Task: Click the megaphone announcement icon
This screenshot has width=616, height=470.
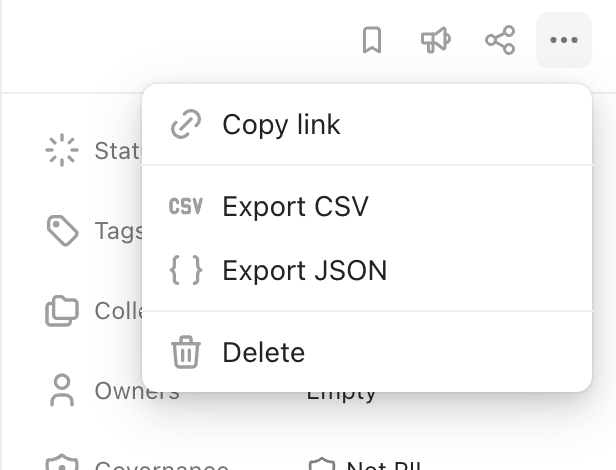Action: click(436, 40)
